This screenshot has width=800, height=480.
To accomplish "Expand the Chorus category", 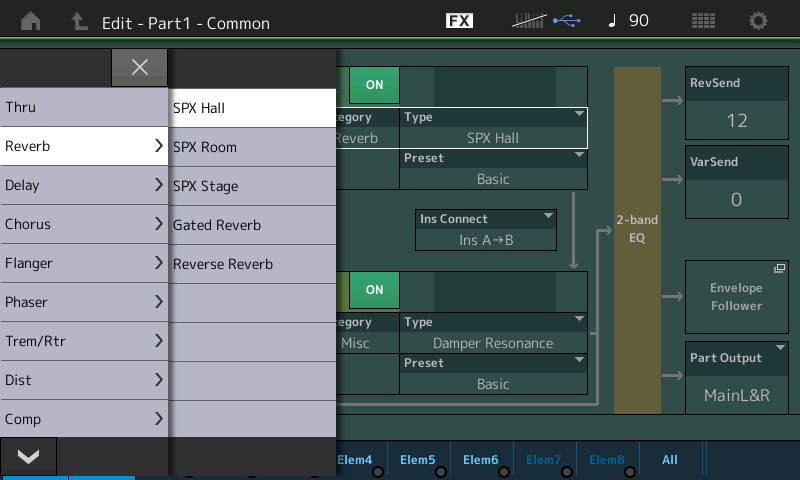I will [84, 224].
